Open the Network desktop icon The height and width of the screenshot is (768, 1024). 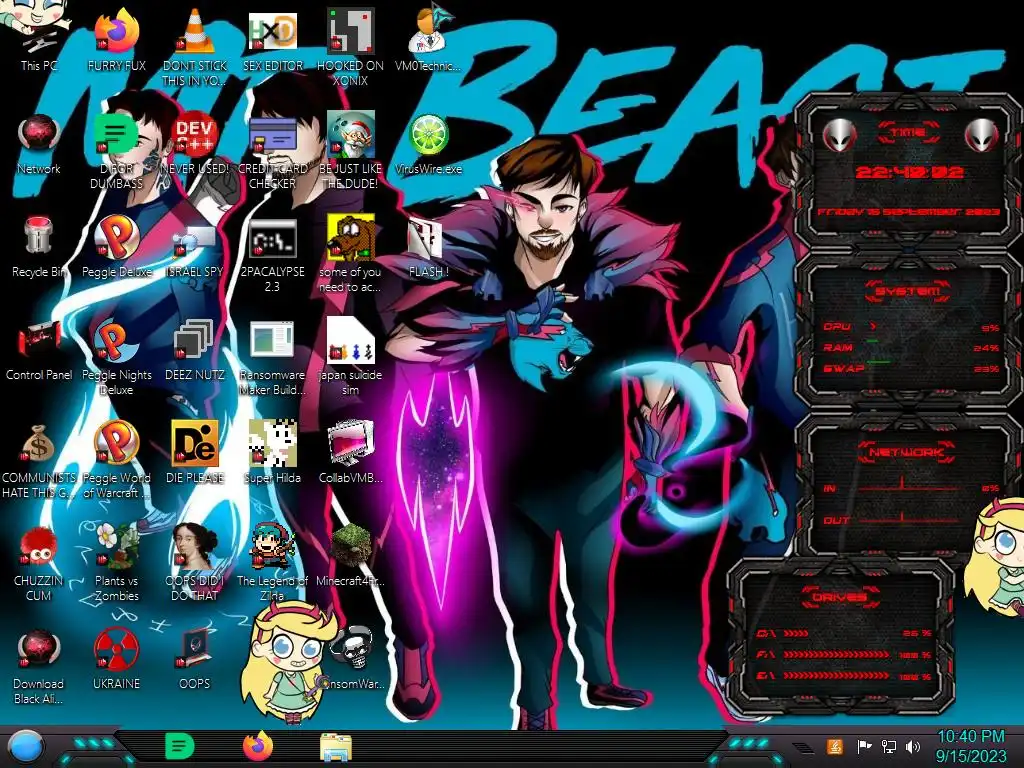point(39,144)
